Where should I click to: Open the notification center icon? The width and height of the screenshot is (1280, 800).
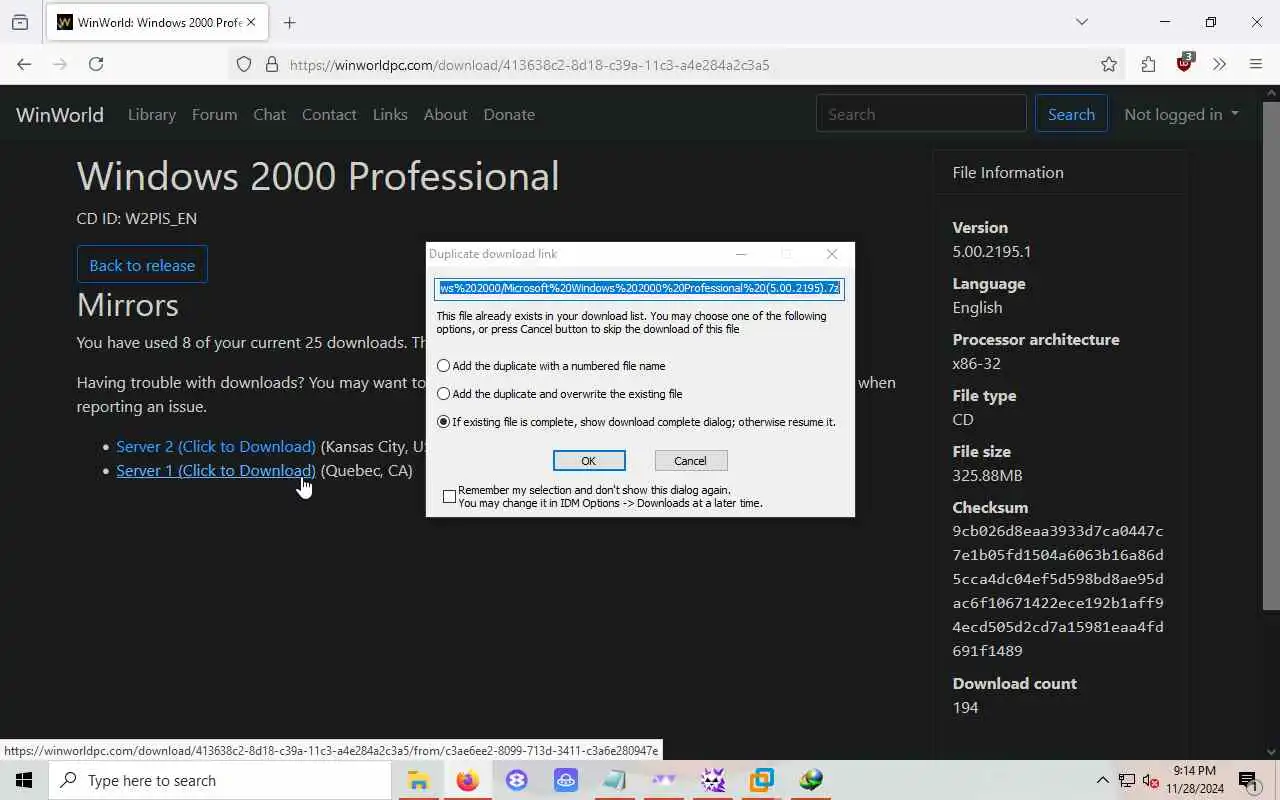[x=1247, y=780]
